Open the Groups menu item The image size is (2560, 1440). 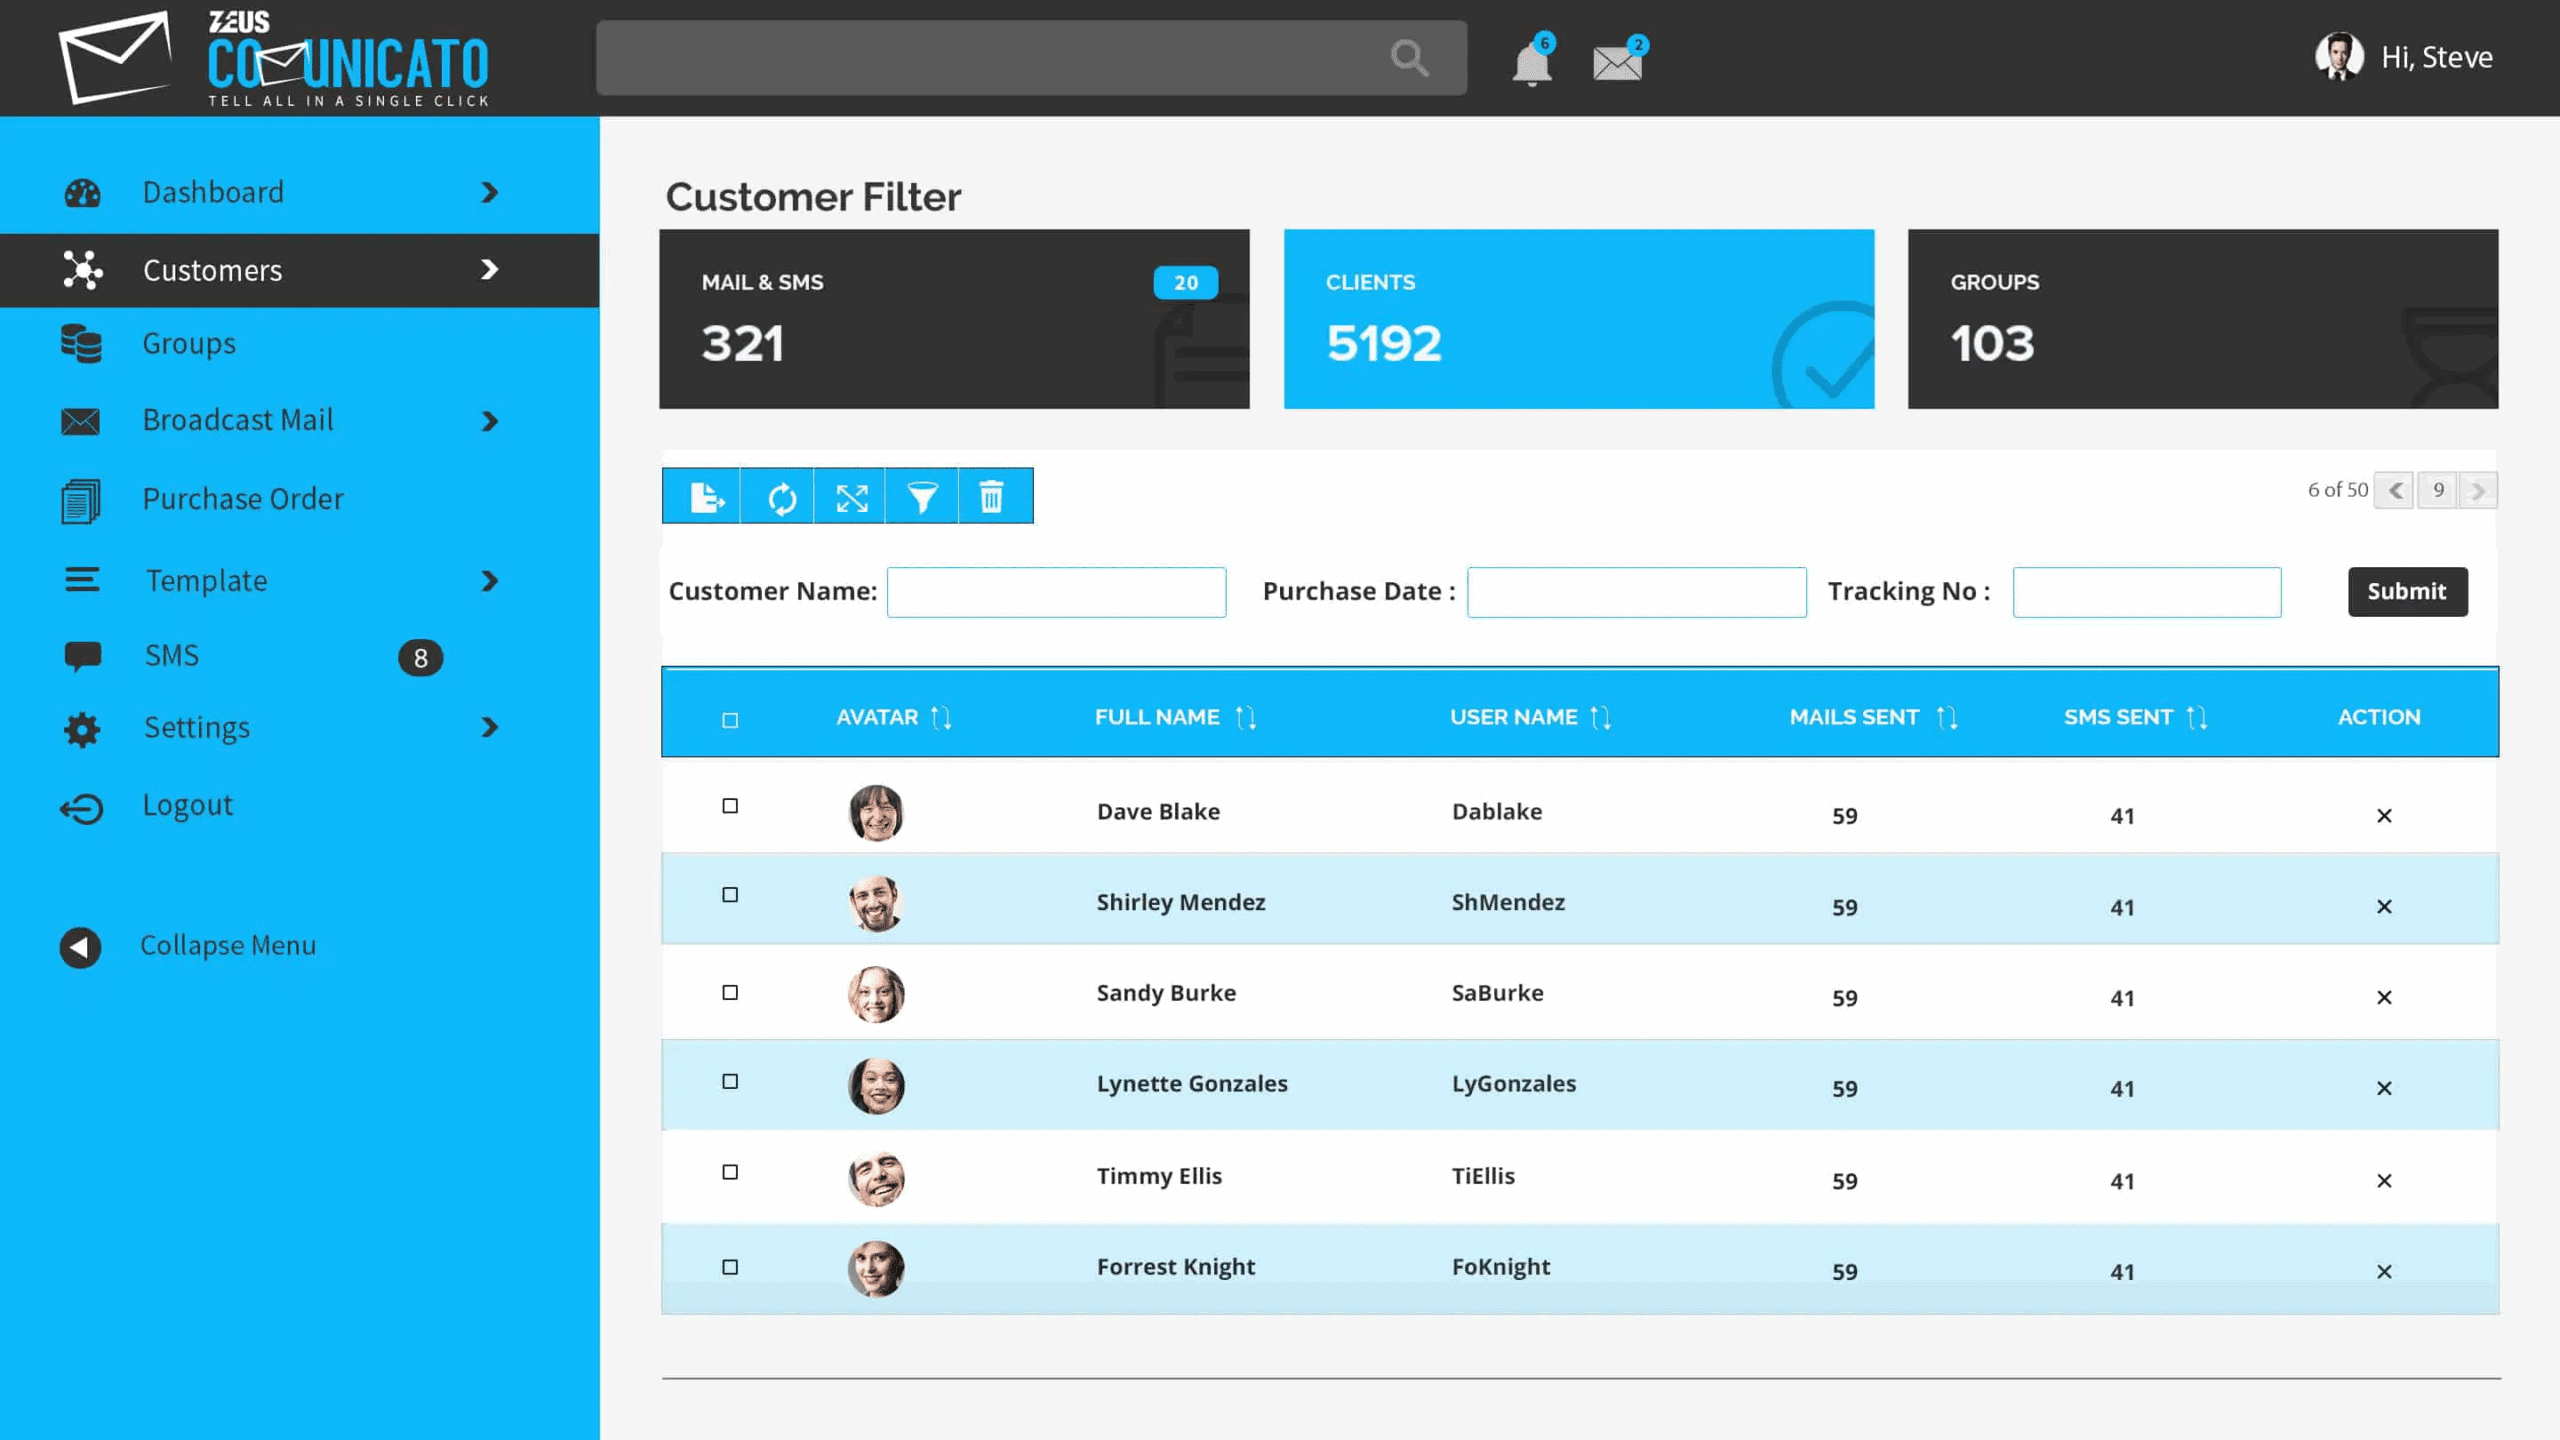189,344
